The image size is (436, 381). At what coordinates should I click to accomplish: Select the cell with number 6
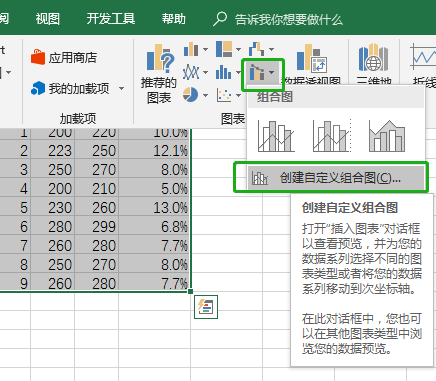(15, 227)
